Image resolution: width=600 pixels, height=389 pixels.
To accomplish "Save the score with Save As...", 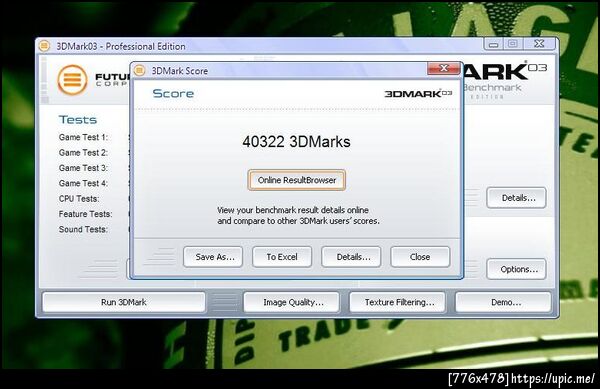I will click(x=213, y=257).
